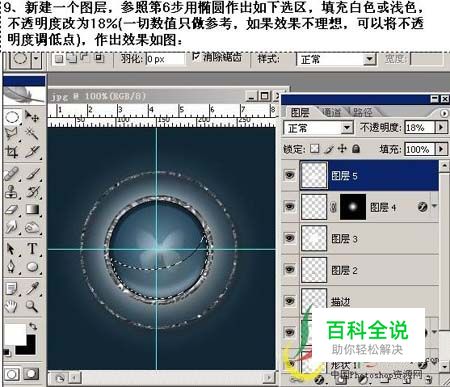Click the layers panel scroll up arrow

click(444, 166)
